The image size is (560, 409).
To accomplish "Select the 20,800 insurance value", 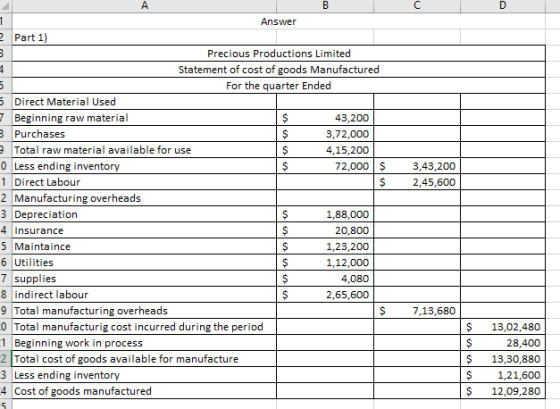I will tap(325, 230).
